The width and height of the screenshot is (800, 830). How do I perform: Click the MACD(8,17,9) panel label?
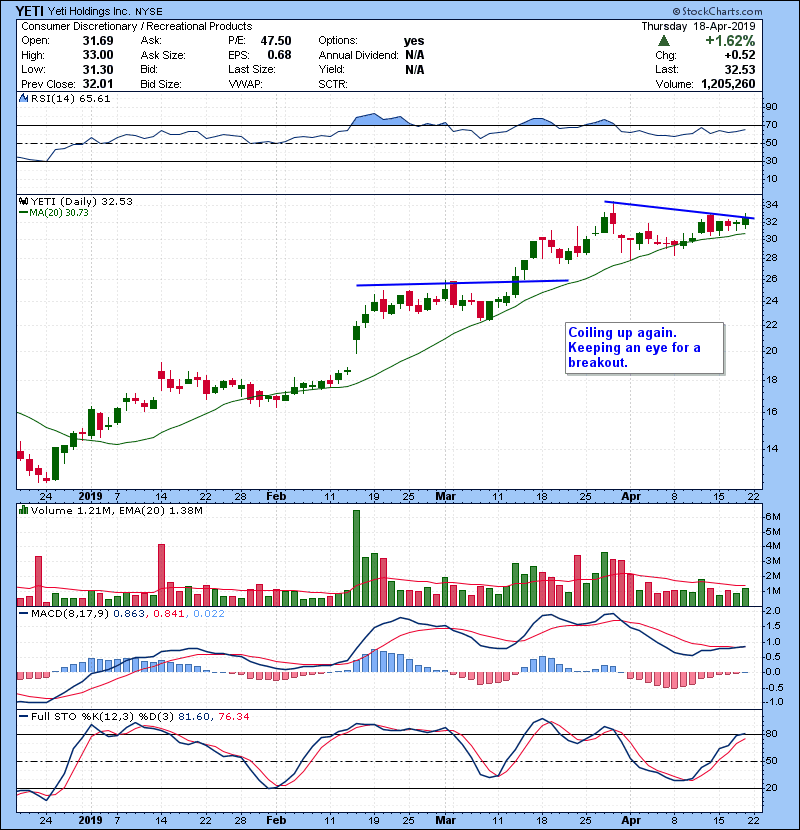click(70, 614)
